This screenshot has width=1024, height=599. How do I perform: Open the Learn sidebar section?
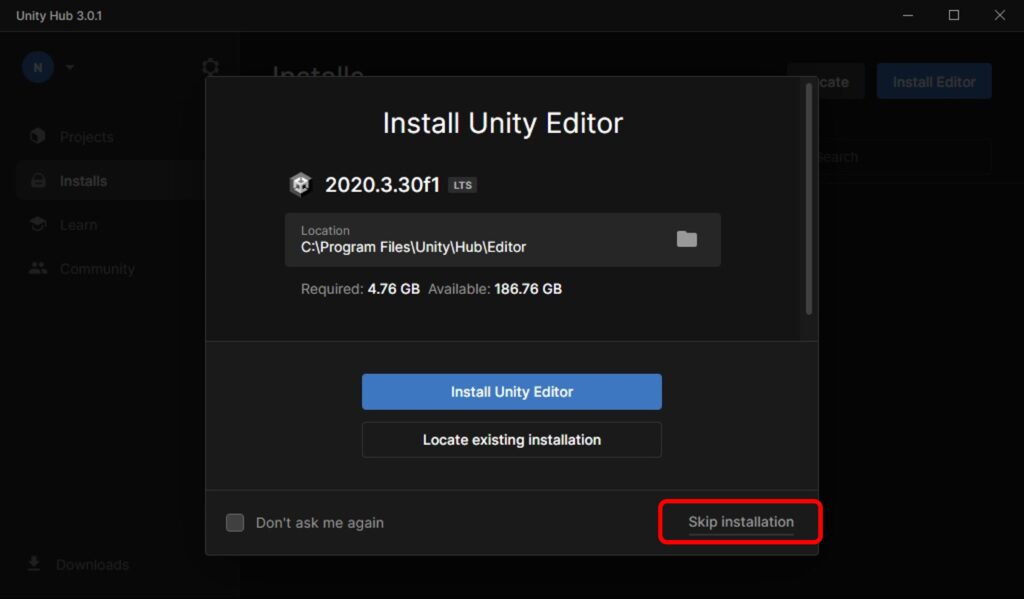(111, 225)
